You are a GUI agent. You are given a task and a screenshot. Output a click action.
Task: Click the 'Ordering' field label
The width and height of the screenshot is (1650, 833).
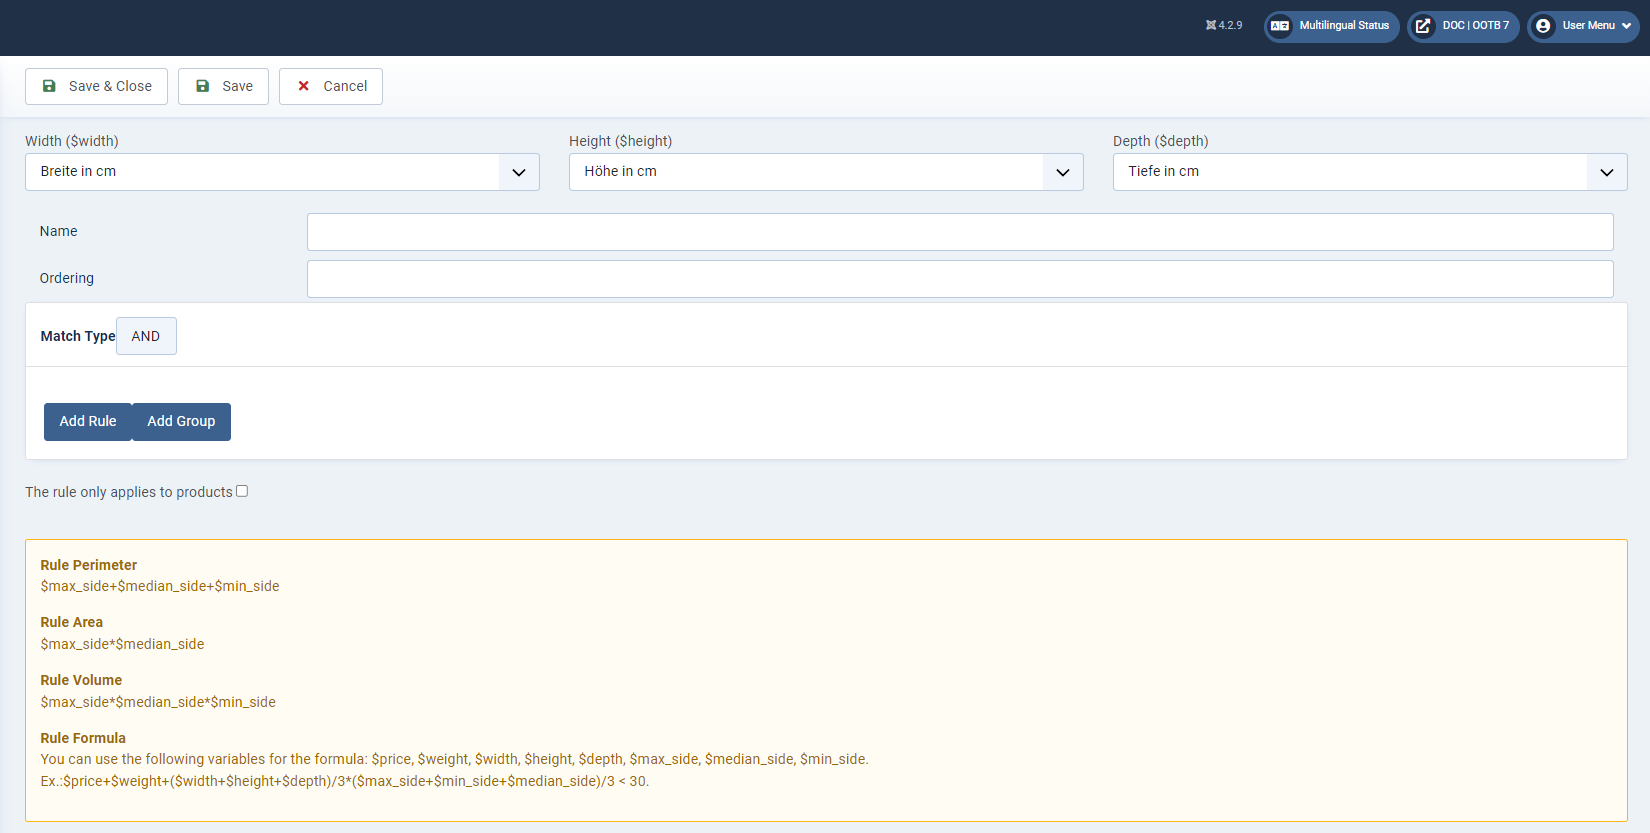[67, 278]
